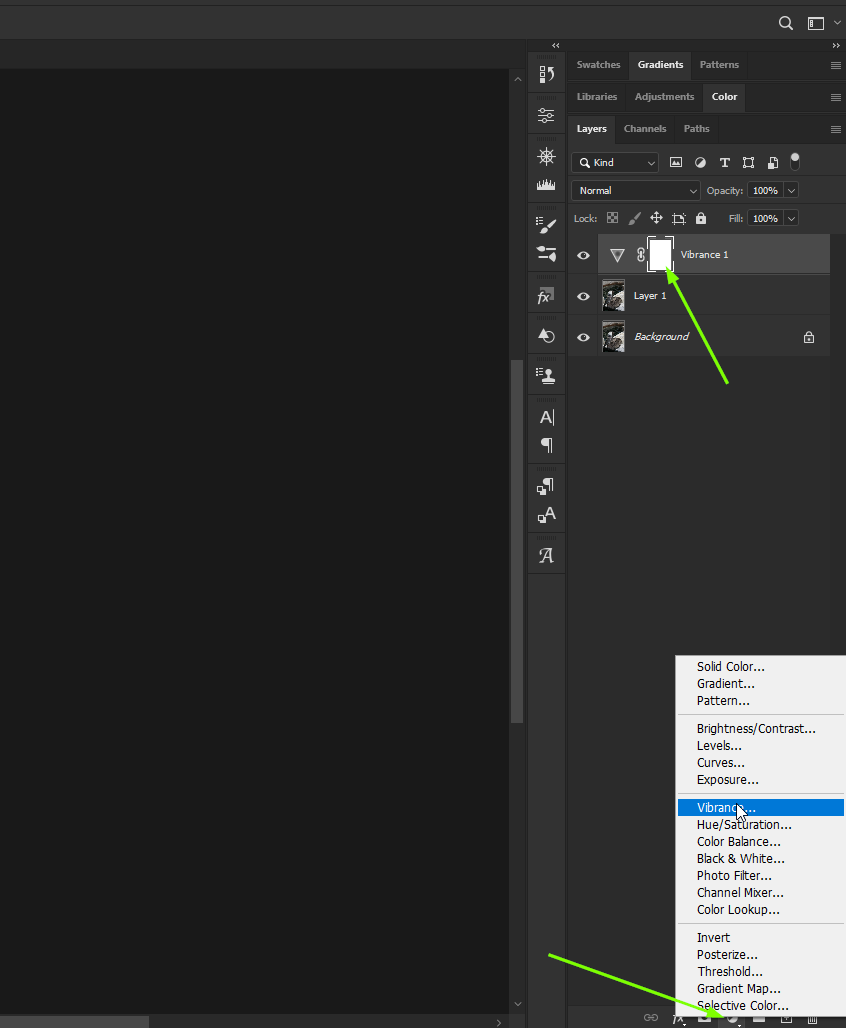This screenshot has height=1028, width=846.
Task: Open the blending mode dropdown set to Normal
Action: 635,190
